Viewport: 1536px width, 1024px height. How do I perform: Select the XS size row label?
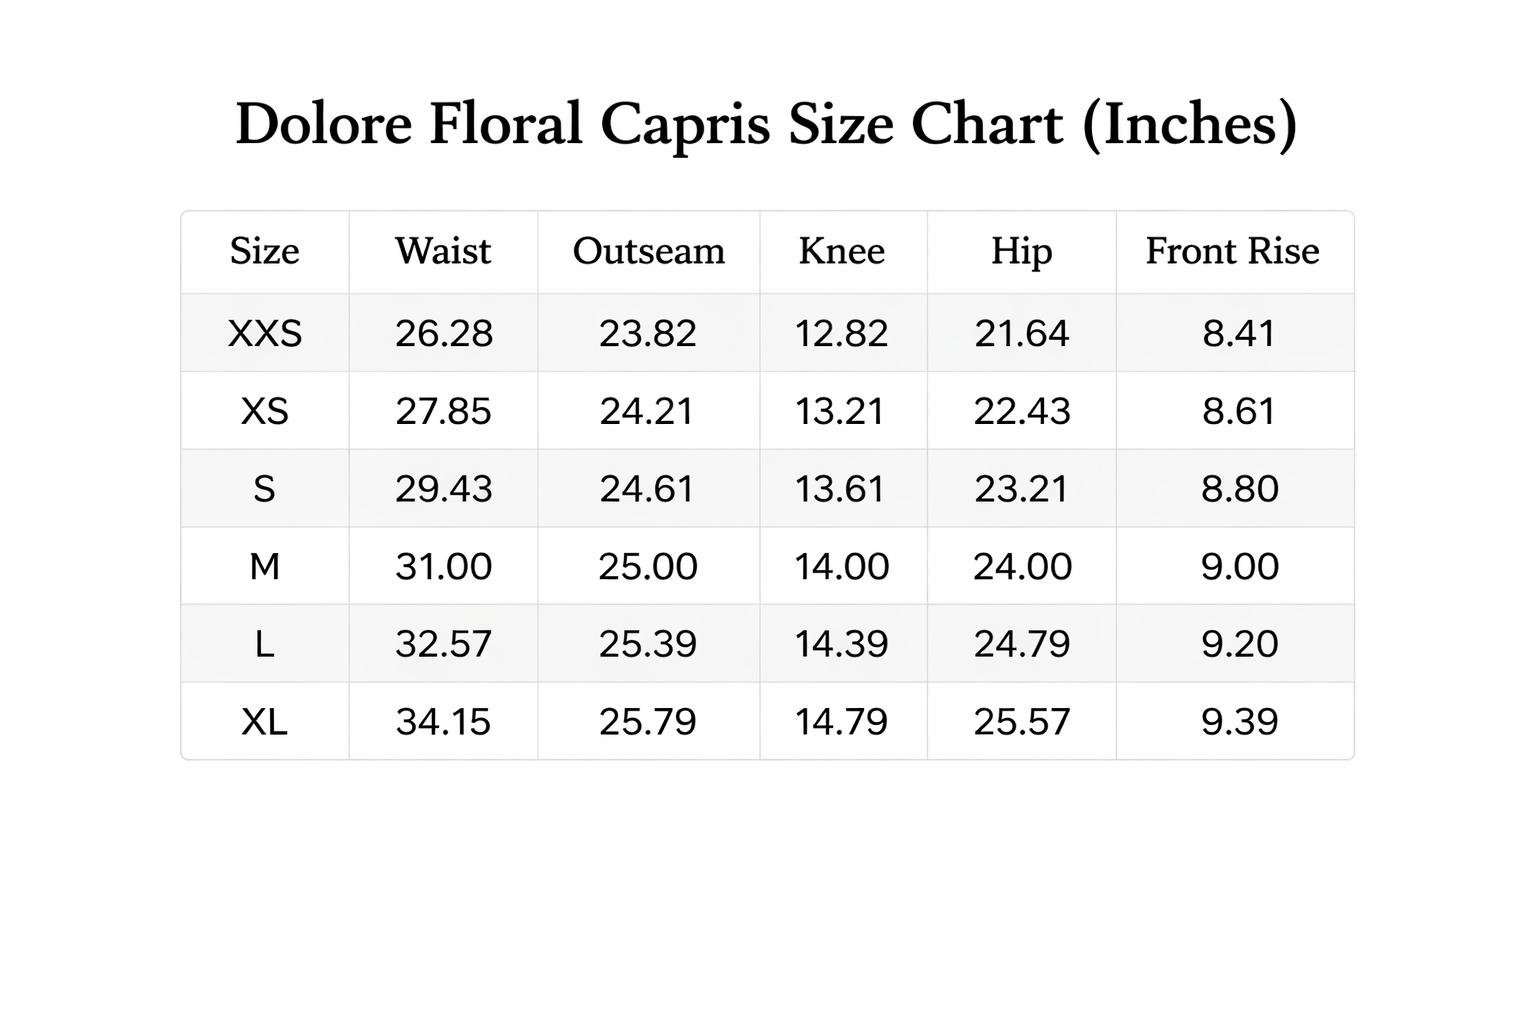[264, 411]
